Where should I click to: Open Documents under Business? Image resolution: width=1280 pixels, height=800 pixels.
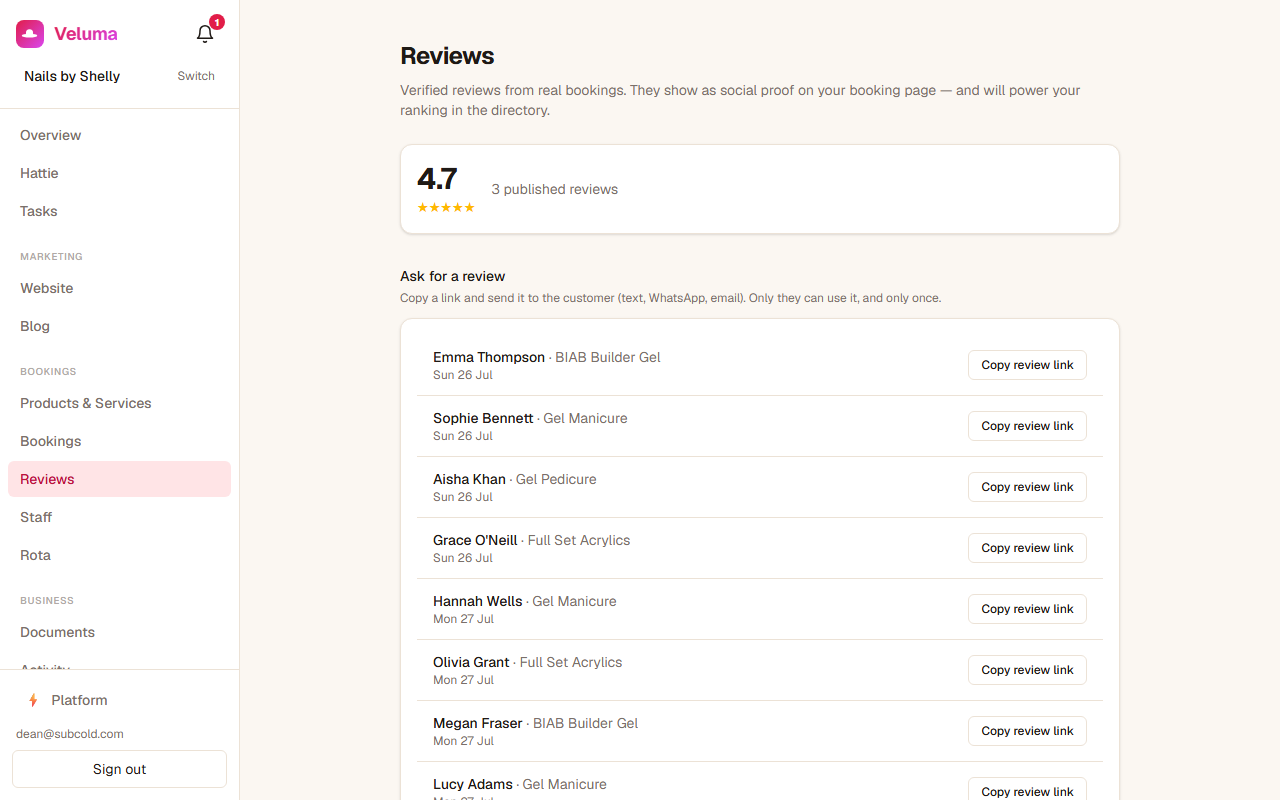(120, 632)
